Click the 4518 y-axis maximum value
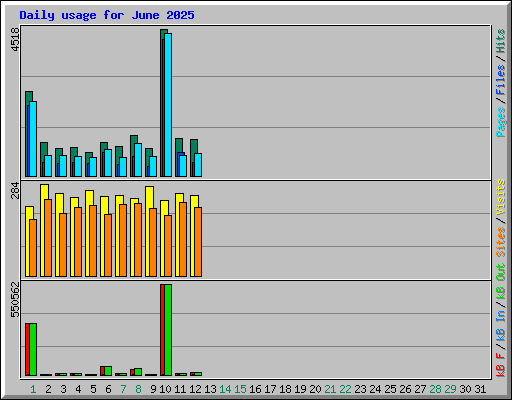This screenshot has width=512, height=400. 15,39
